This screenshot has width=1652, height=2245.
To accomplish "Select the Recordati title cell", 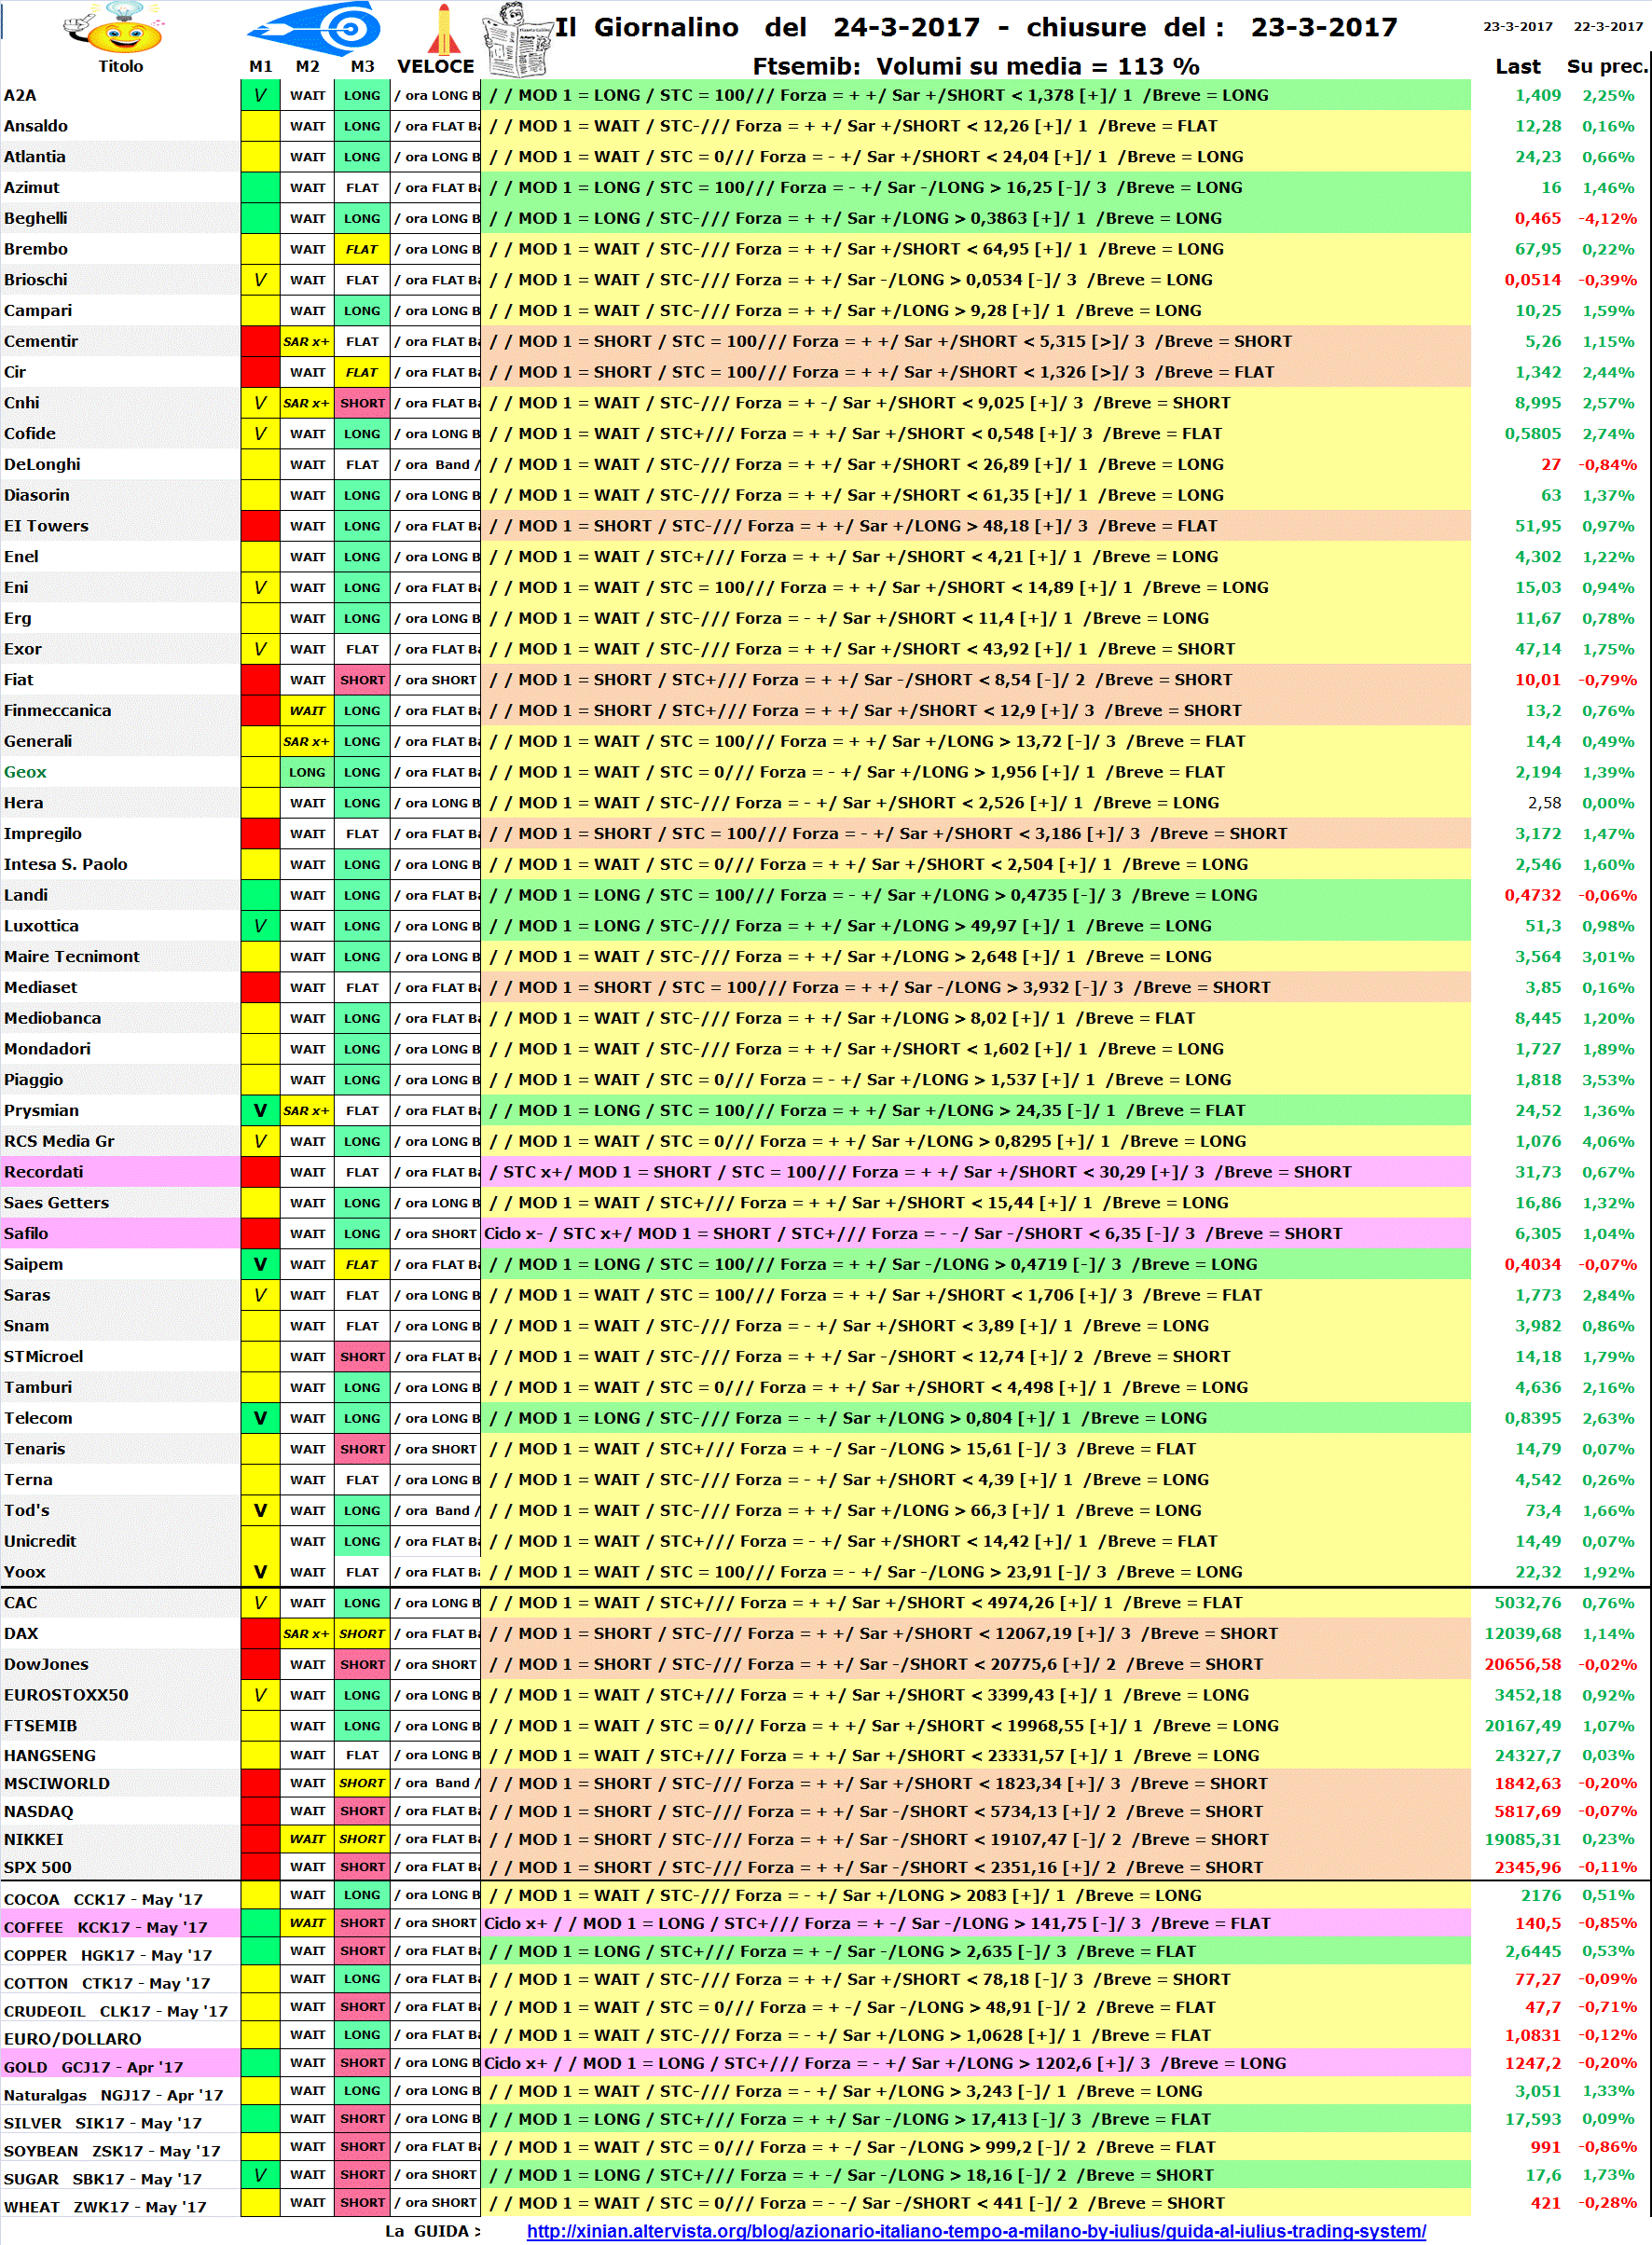I will 120,1172.
